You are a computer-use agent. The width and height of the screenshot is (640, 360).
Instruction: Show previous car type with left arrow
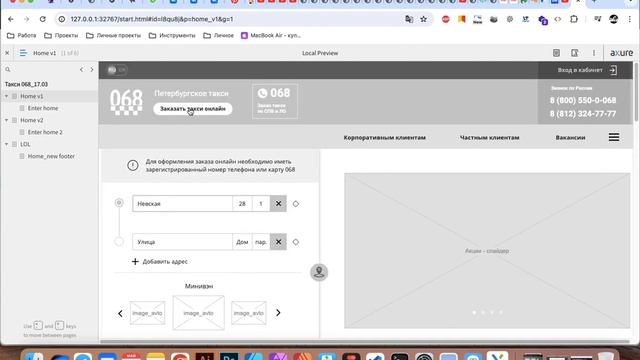click(x=120, y=313)
